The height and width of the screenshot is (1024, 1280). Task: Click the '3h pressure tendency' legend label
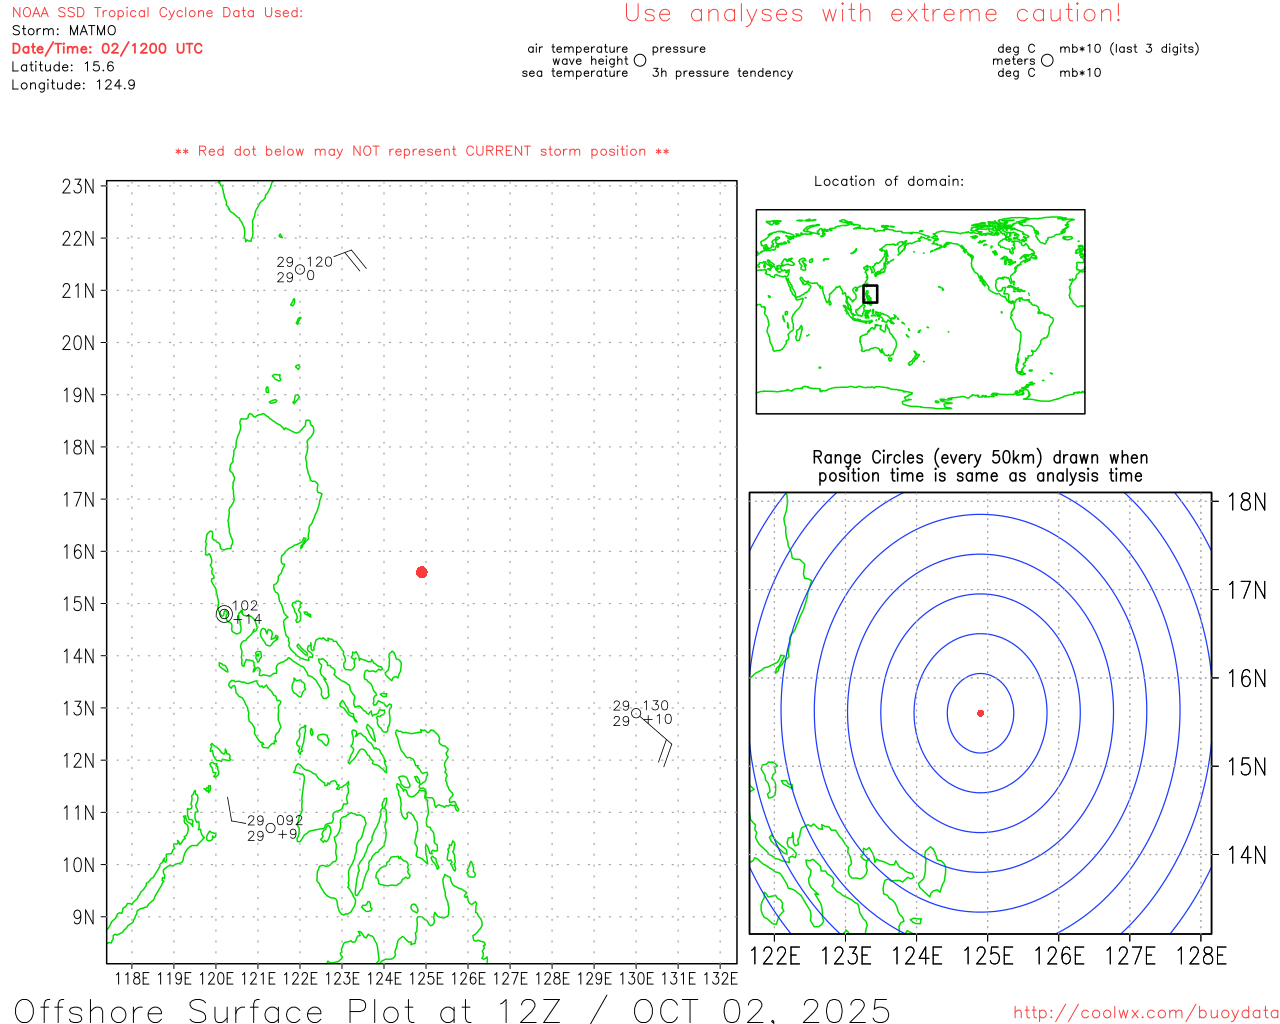722,73
